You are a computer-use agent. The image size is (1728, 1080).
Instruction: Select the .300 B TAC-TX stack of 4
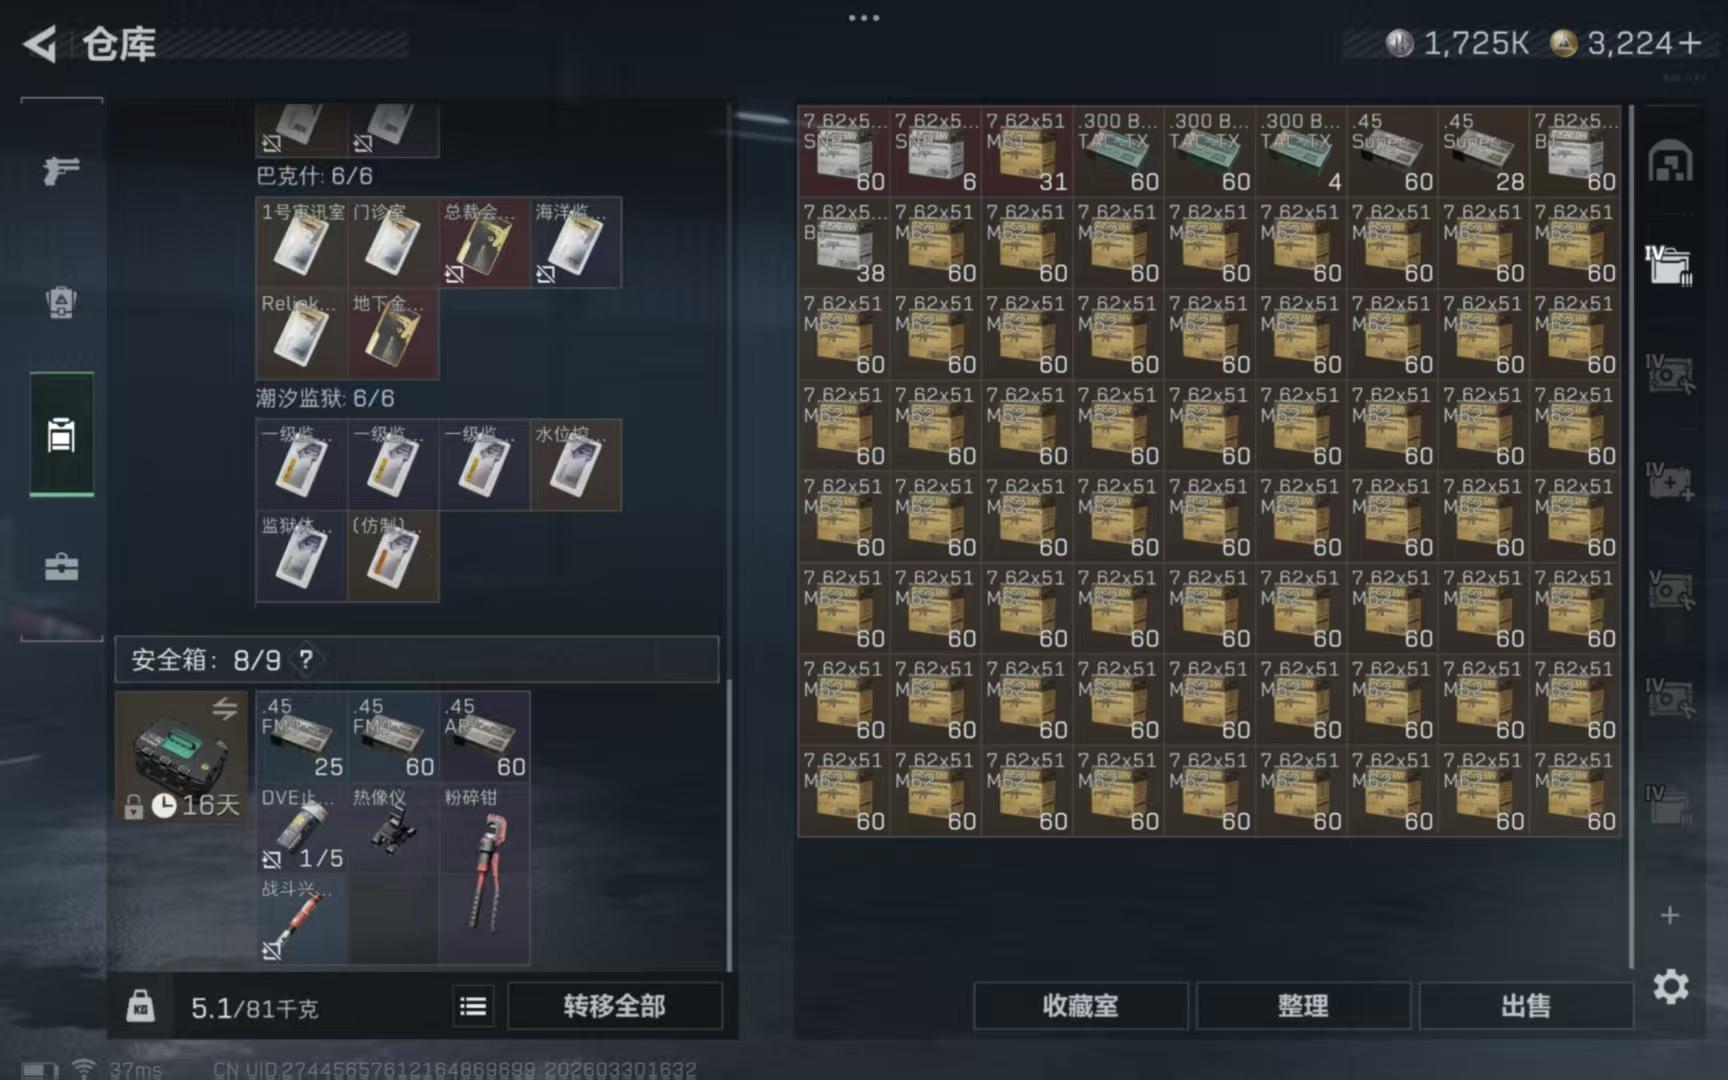(x=1301, y=151)
